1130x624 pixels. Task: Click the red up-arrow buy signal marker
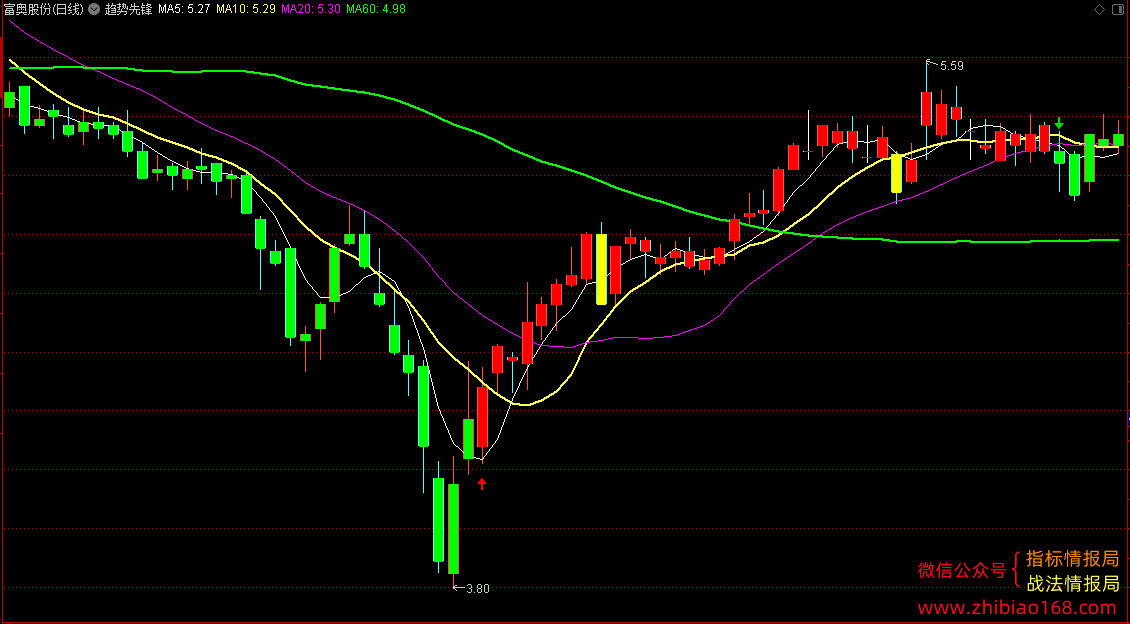point(482,483)
